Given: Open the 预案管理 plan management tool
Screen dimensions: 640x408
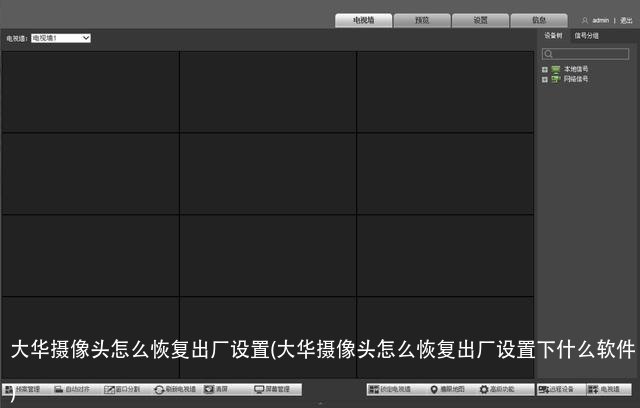Looking at the screenshot, I should tap(22, 389).
